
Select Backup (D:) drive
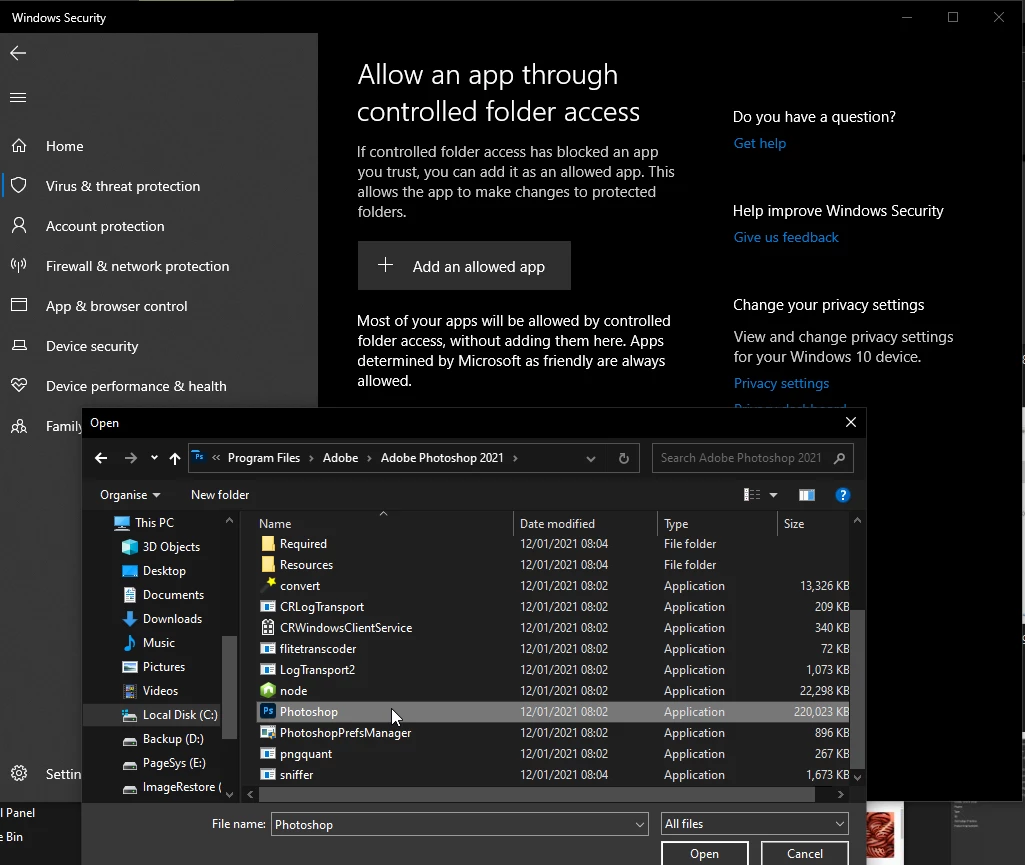pyautogui.click(x=173, y=739)
